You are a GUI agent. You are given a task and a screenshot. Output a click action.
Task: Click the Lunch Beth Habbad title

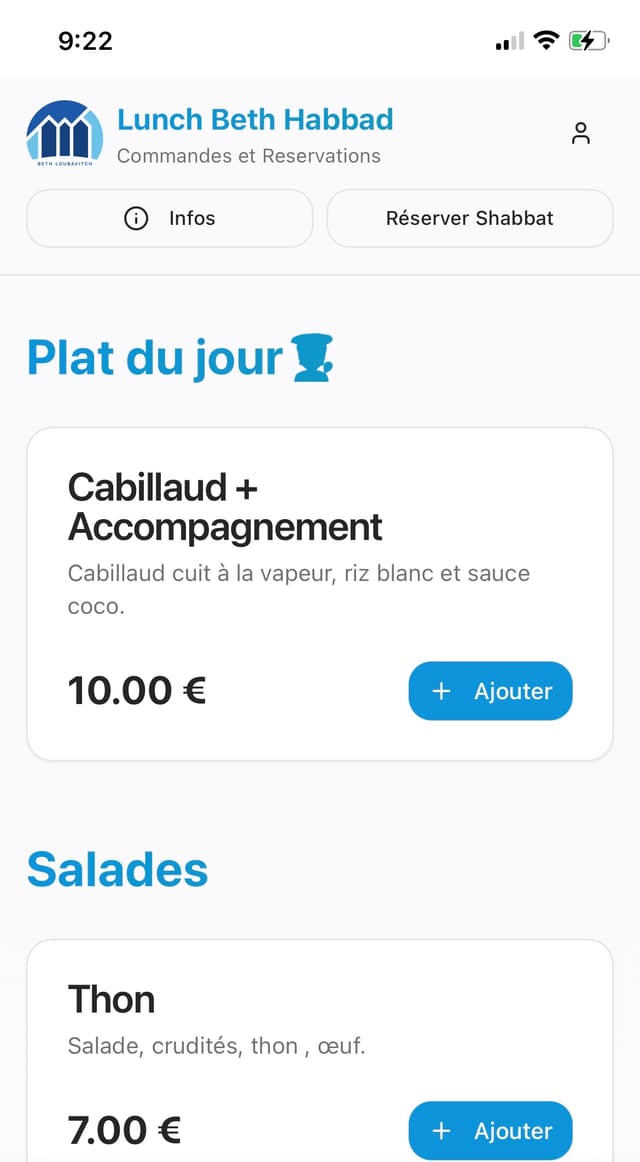pyautogui.click(x=255, y=120)
